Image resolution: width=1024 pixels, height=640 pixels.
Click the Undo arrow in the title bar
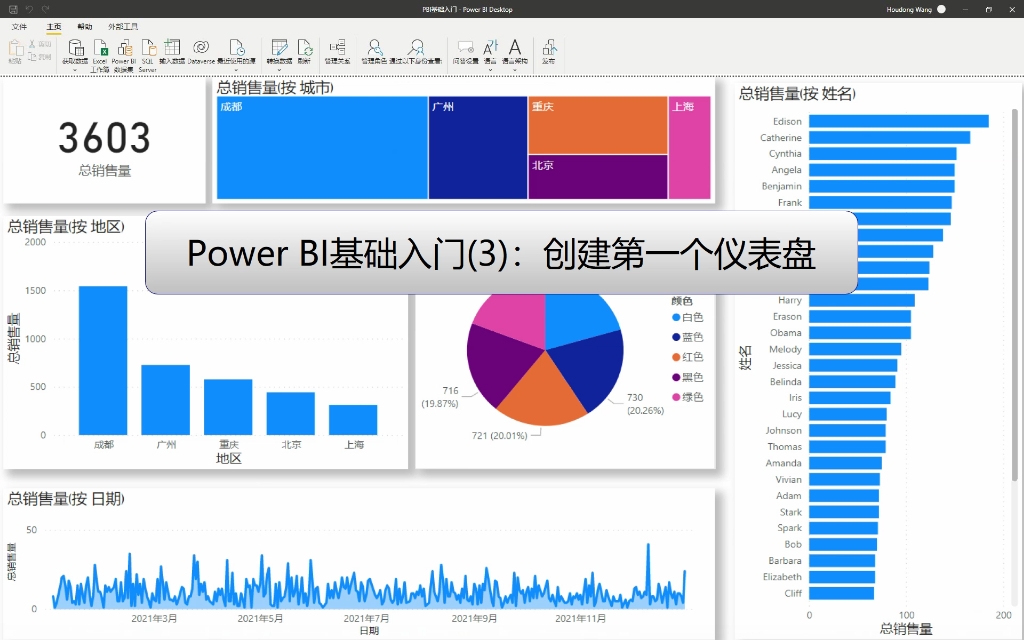(29, 9)
